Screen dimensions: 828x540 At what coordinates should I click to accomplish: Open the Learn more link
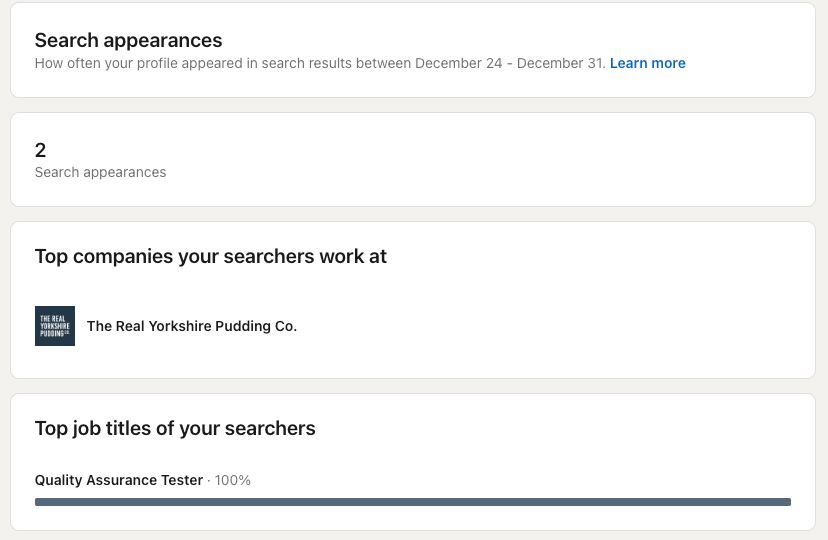coord(647,63)
